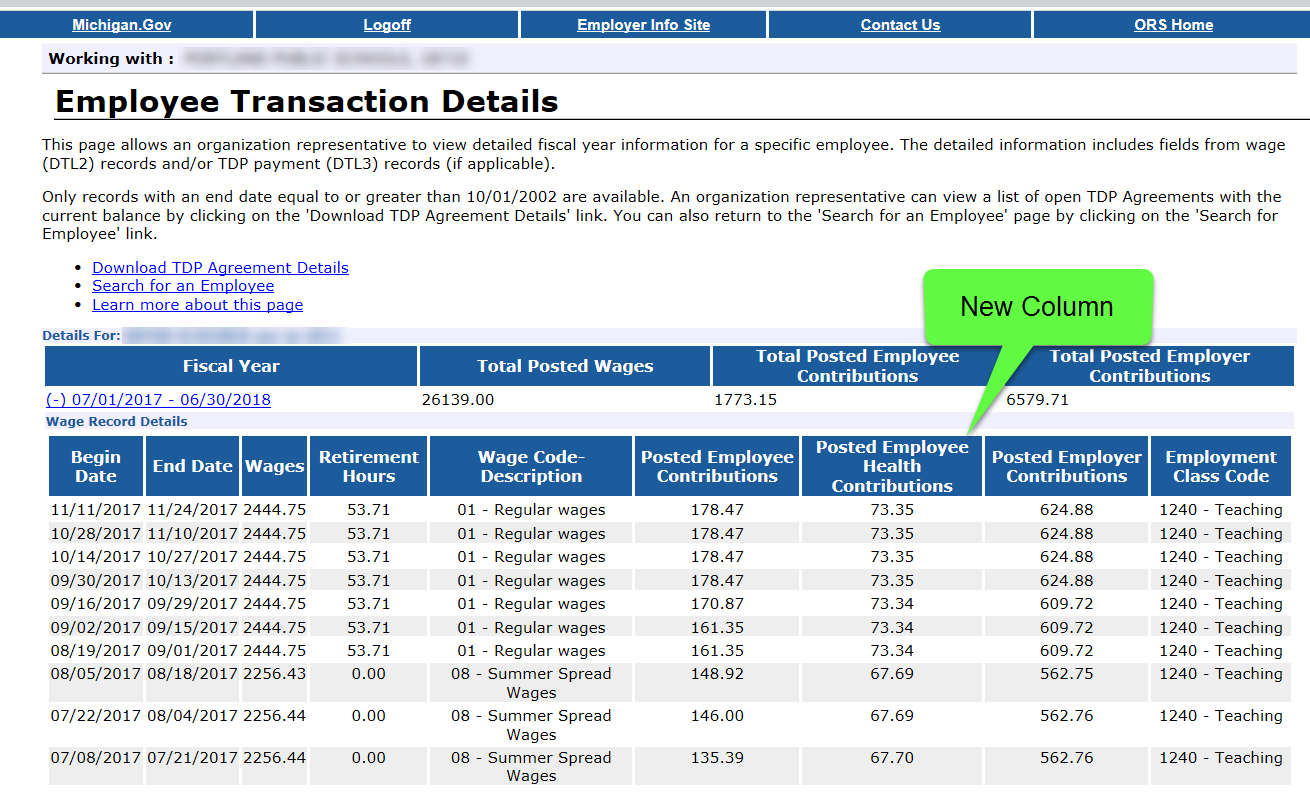Viewport: 1310px width, 792px height.
Task: Click the Total Posted Wages header
Action: click(565, 366)
